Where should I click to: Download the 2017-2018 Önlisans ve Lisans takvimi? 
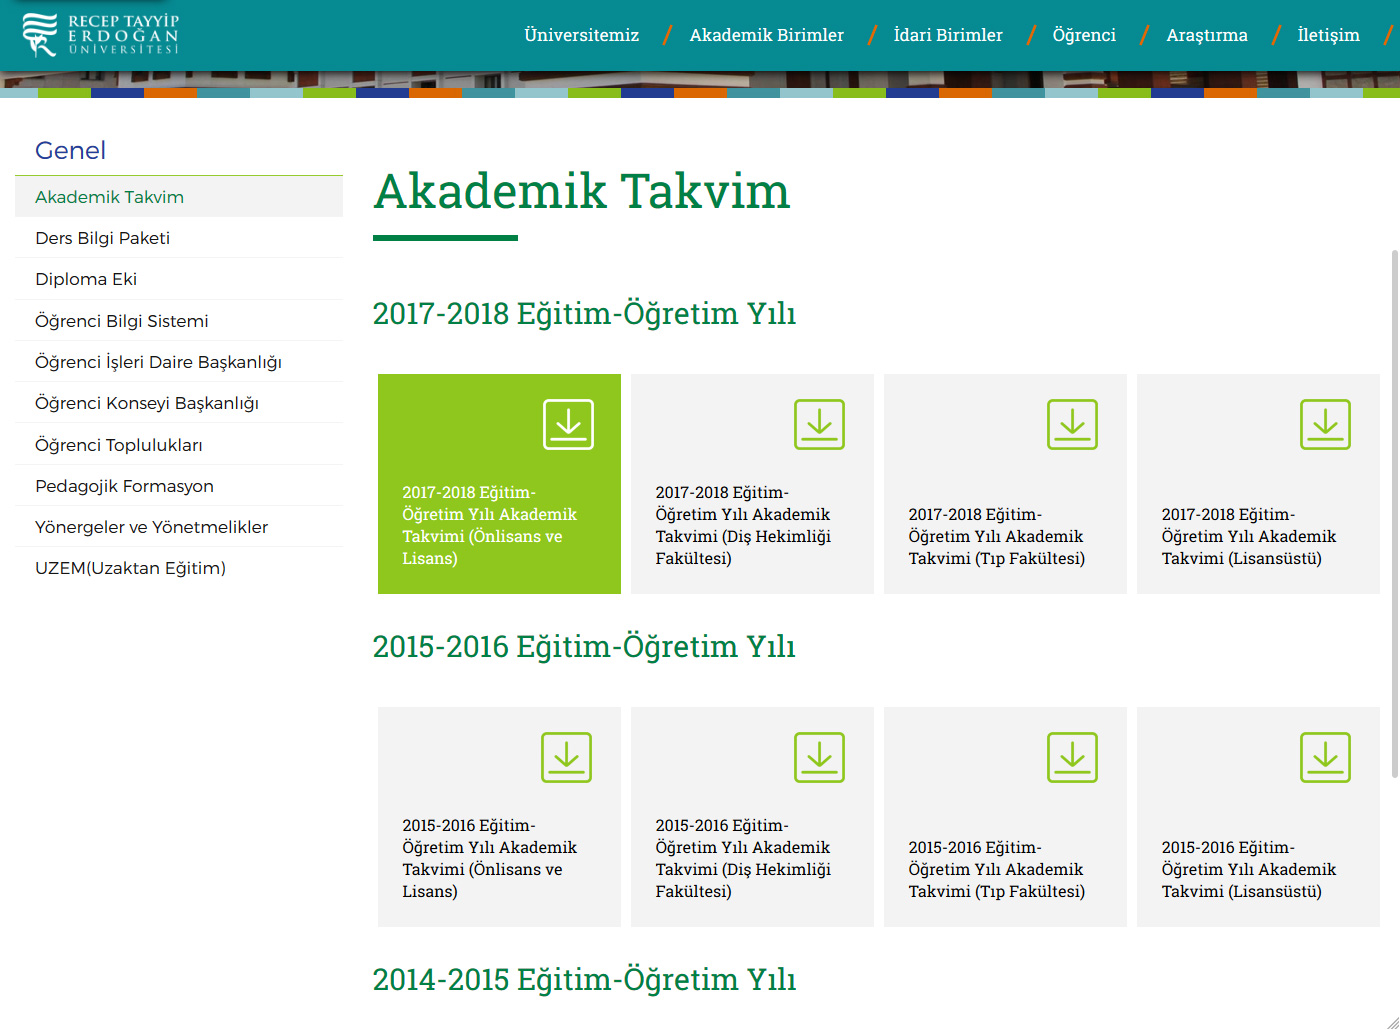[x=498, y=484]
